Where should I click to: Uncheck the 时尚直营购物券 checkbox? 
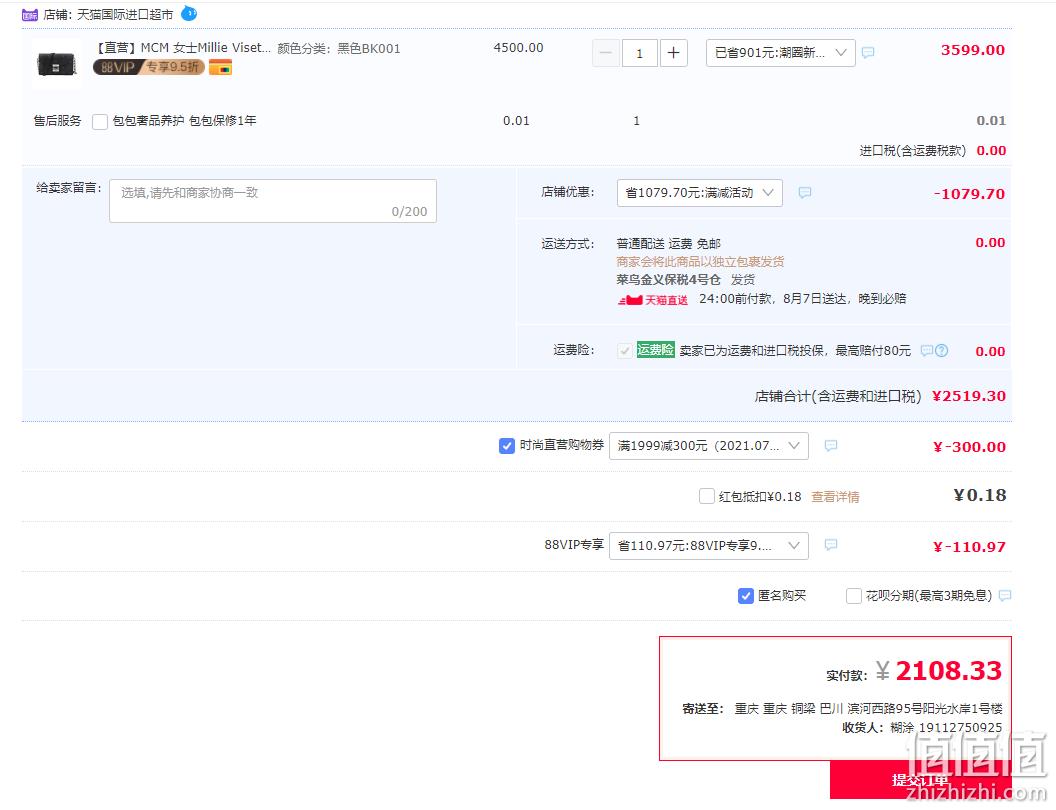507,446
